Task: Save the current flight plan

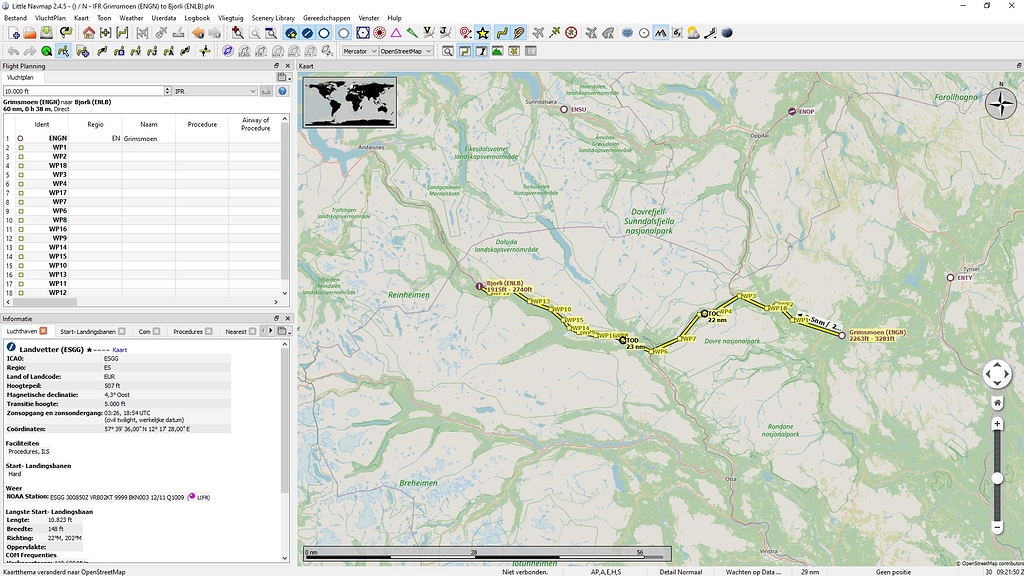Action: click(44, 33)
